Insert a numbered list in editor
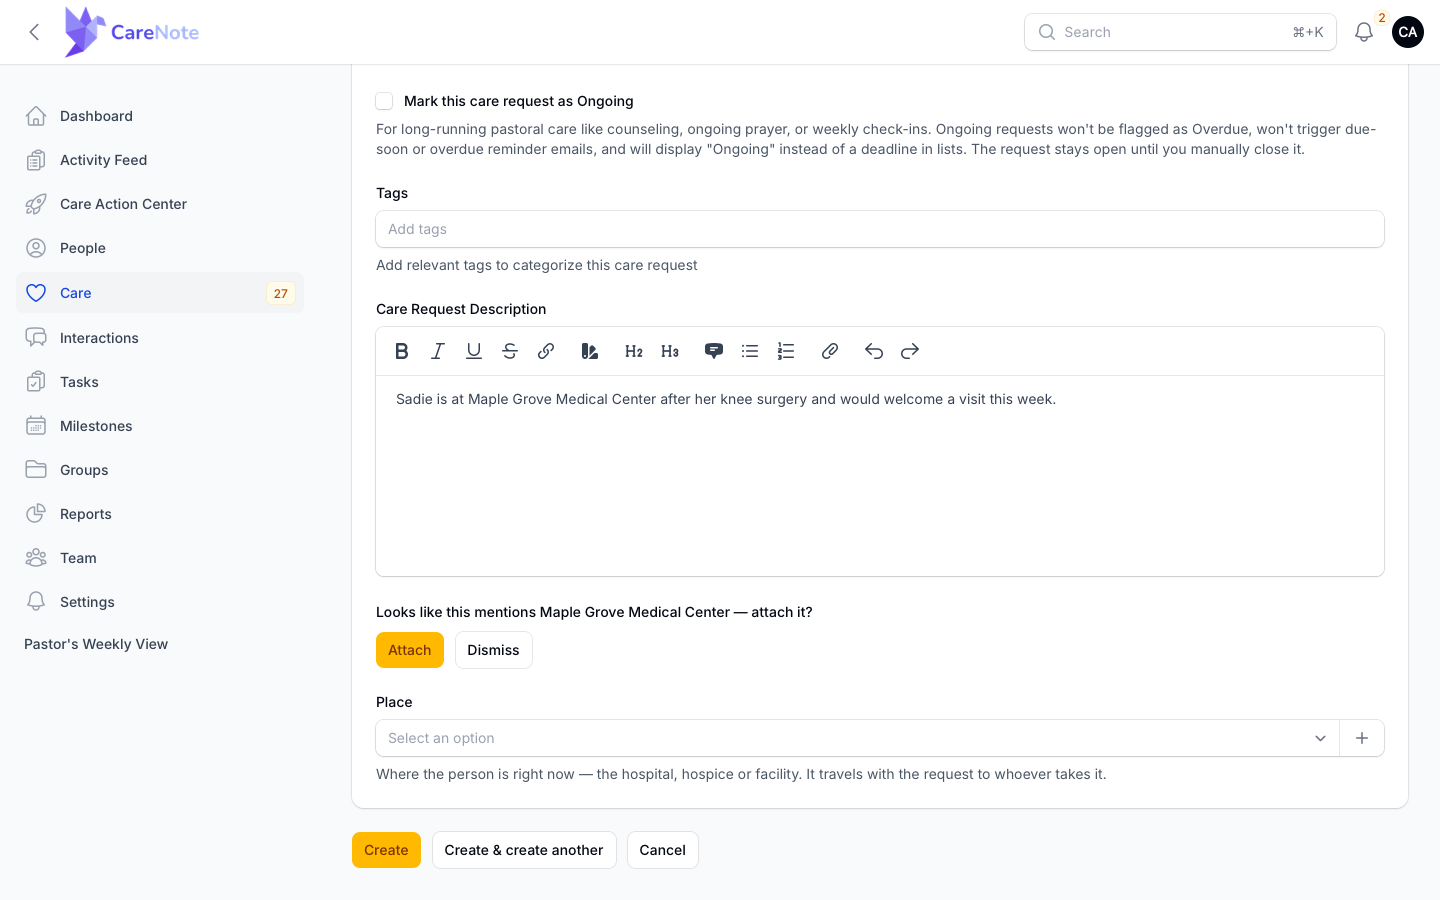 [786, 351]
